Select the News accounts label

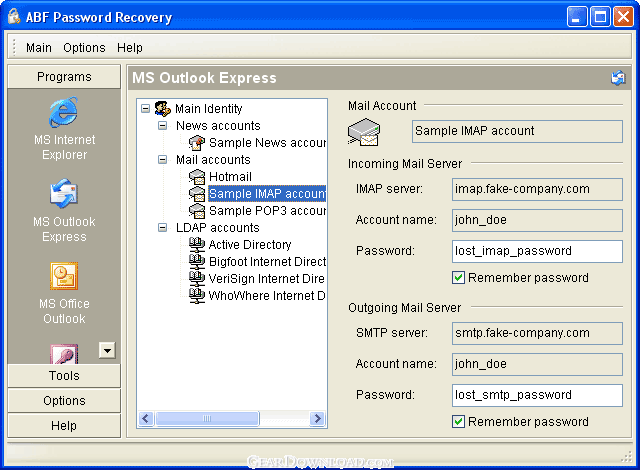click(218, 126)
